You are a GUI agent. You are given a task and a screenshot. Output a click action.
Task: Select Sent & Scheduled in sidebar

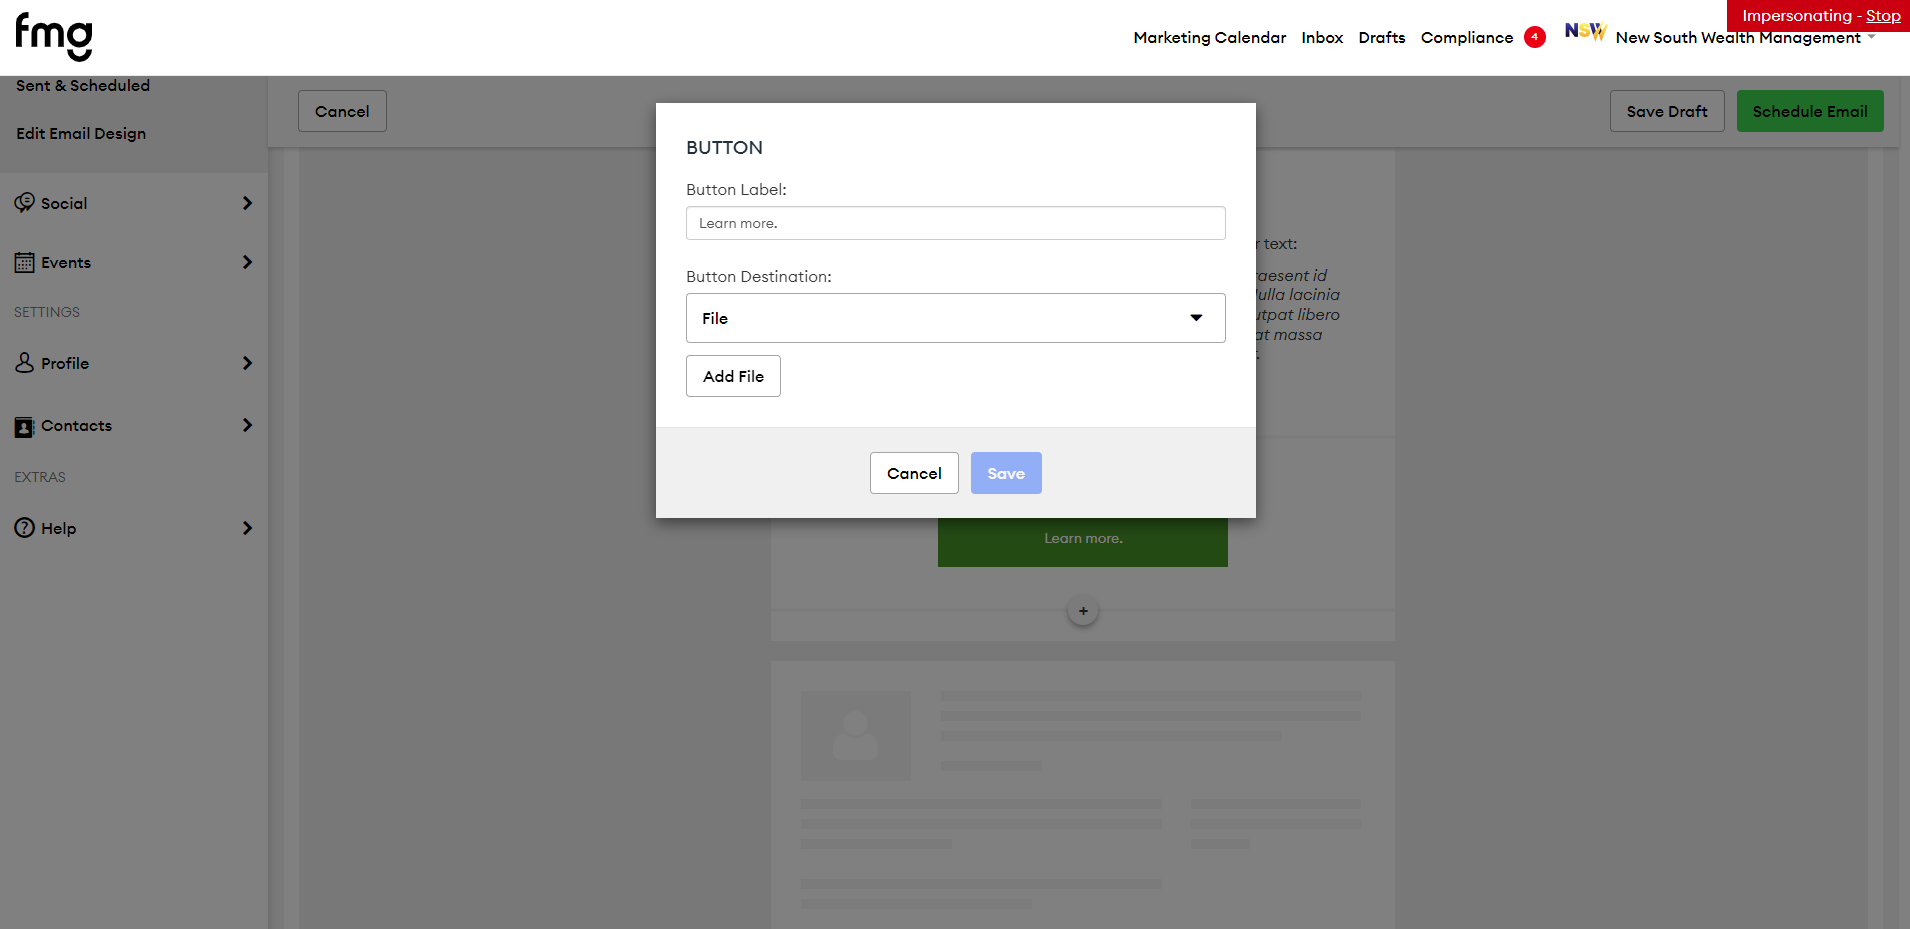click(83, 86)
